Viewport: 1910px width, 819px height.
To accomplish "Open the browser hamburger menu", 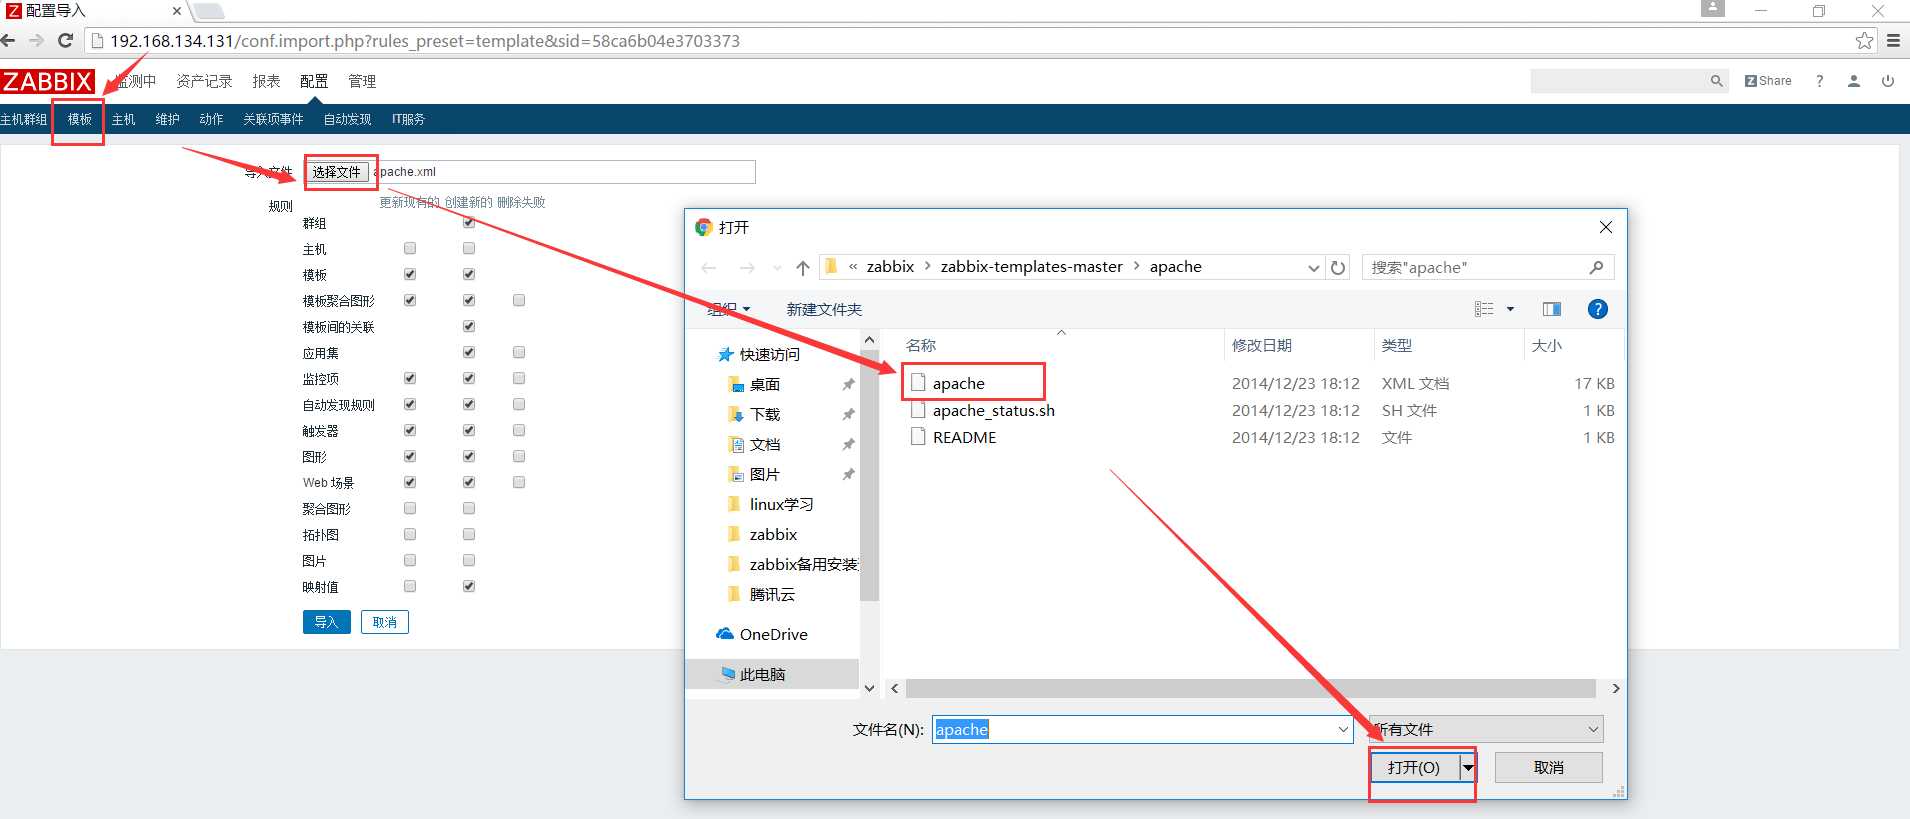I will (1894, 41).
